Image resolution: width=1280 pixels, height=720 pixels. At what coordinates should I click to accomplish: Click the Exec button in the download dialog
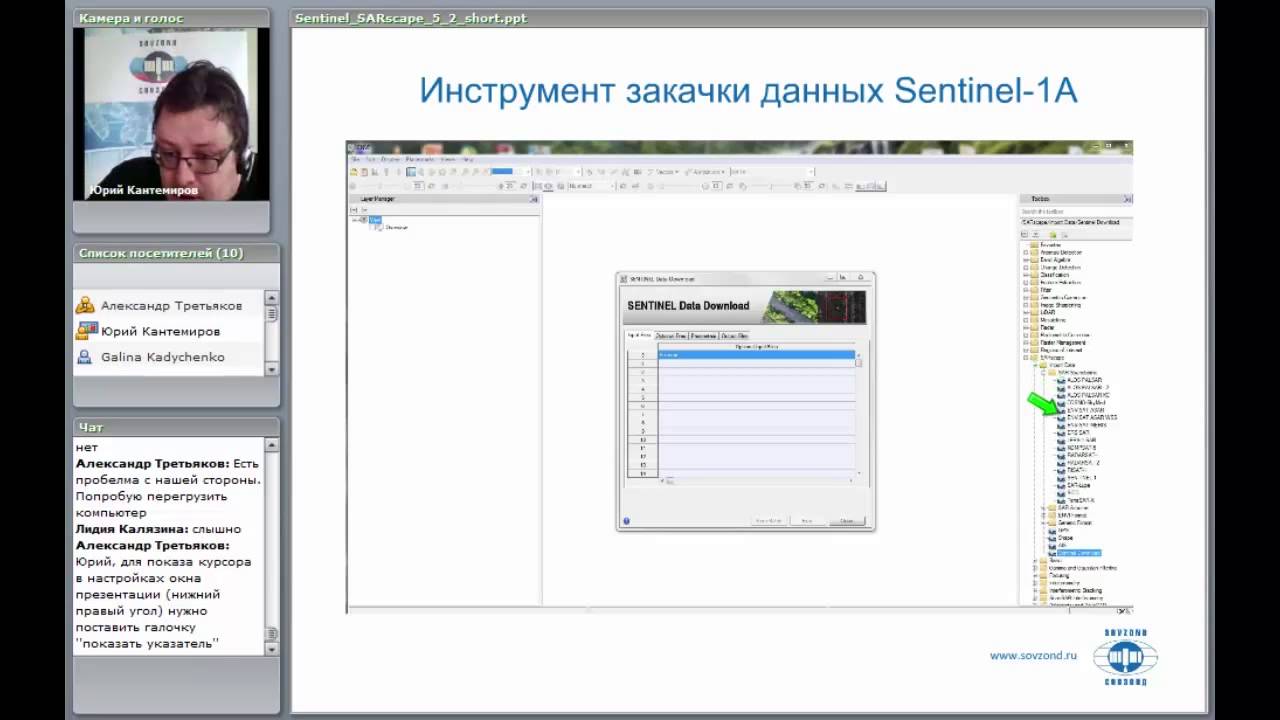click(808, 521)
